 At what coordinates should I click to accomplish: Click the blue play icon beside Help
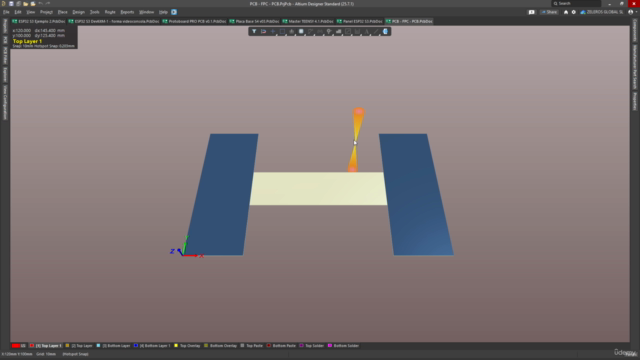pos(174,12)
